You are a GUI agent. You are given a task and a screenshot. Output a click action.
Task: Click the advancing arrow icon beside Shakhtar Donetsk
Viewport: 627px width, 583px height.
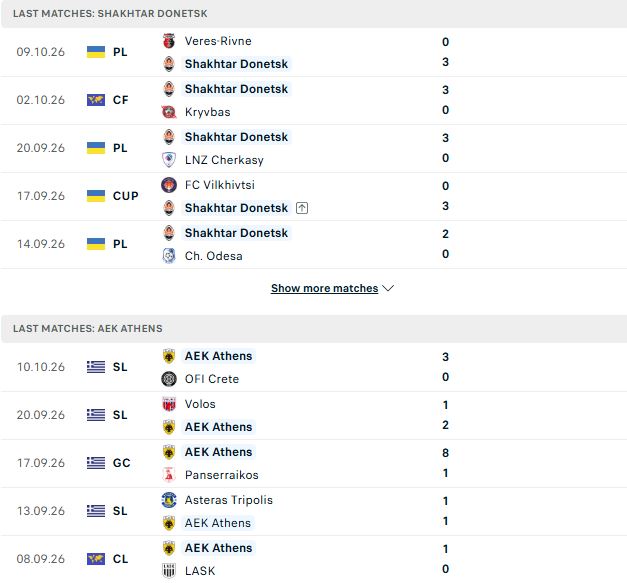click(x=302, y=208)
